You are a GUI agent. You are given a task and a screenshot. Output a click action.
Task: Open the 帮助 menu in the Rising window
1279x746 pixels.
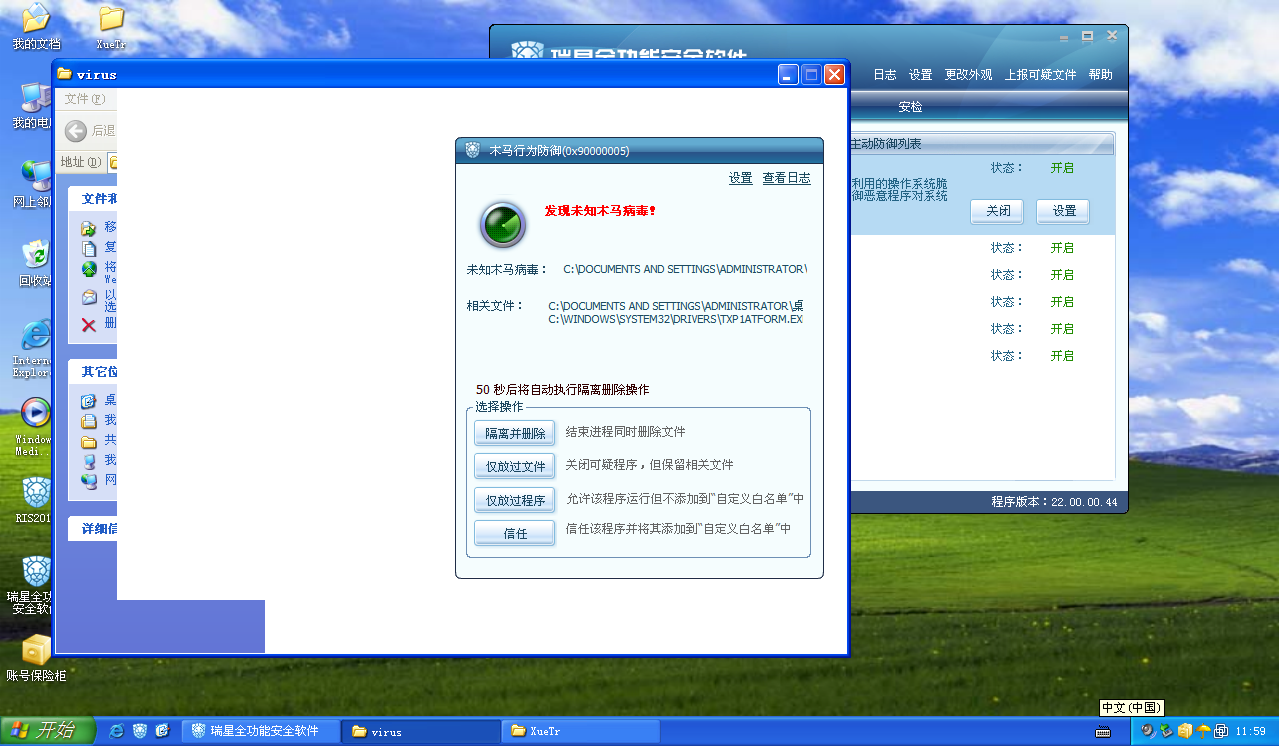coord(1100,75)
